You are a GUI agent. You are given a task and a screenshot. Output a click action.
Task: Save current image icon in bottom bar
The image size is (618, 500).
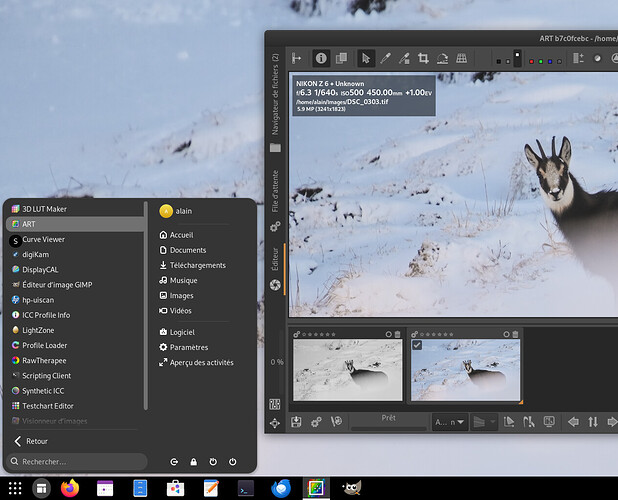(x=296, y=422)
